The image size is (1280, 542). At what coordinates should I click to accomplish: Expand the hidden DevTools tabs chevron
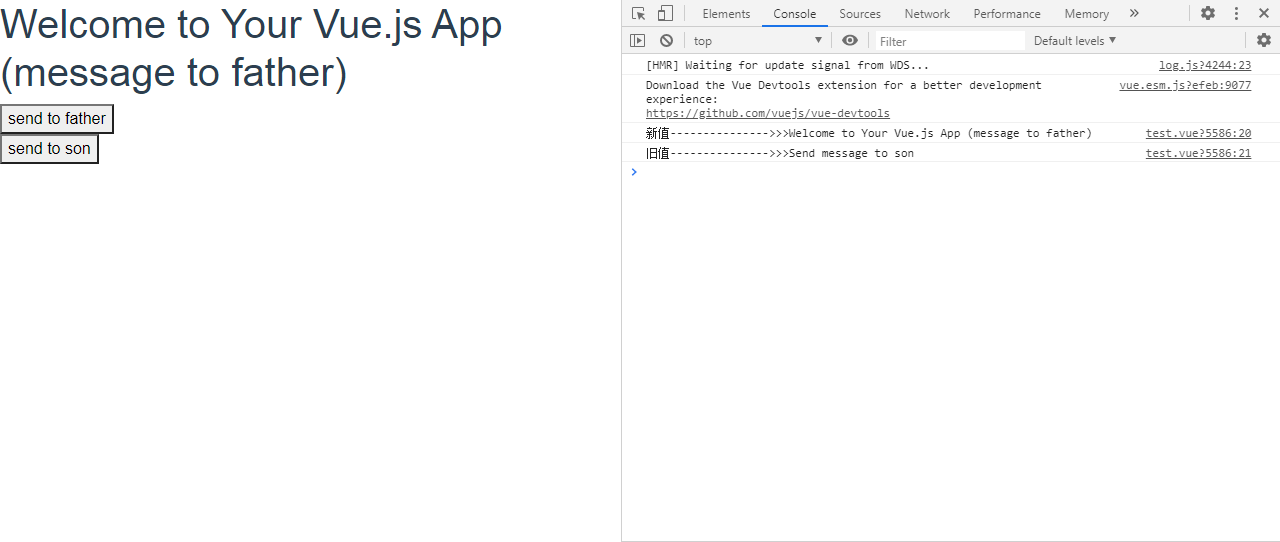pyautogui.click(x=1134, y=13)
